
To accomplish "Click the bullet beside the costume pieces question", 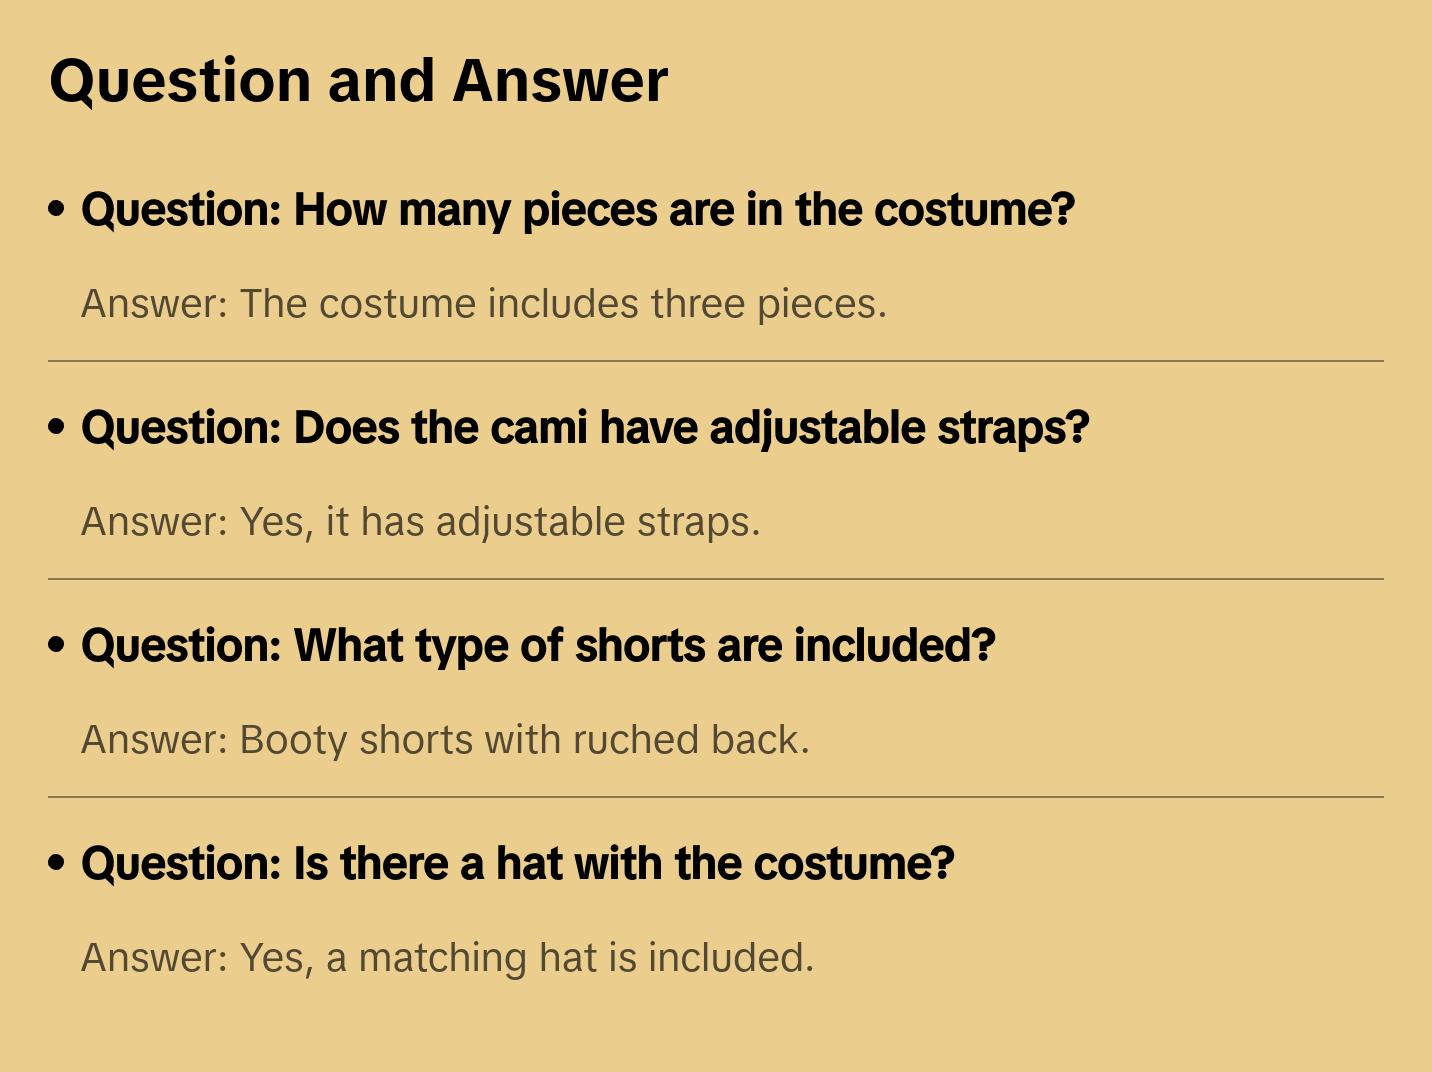I will [57, 209].
